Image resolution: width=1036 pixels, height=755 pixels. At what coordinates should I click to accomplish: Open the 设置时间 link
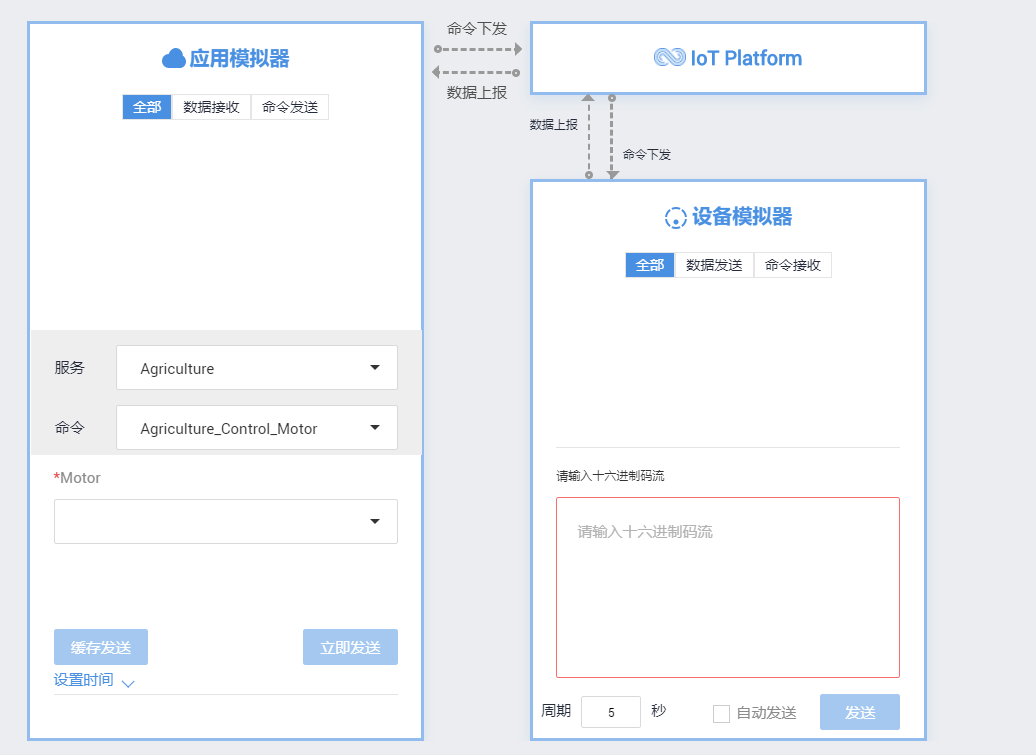point(83,680)
